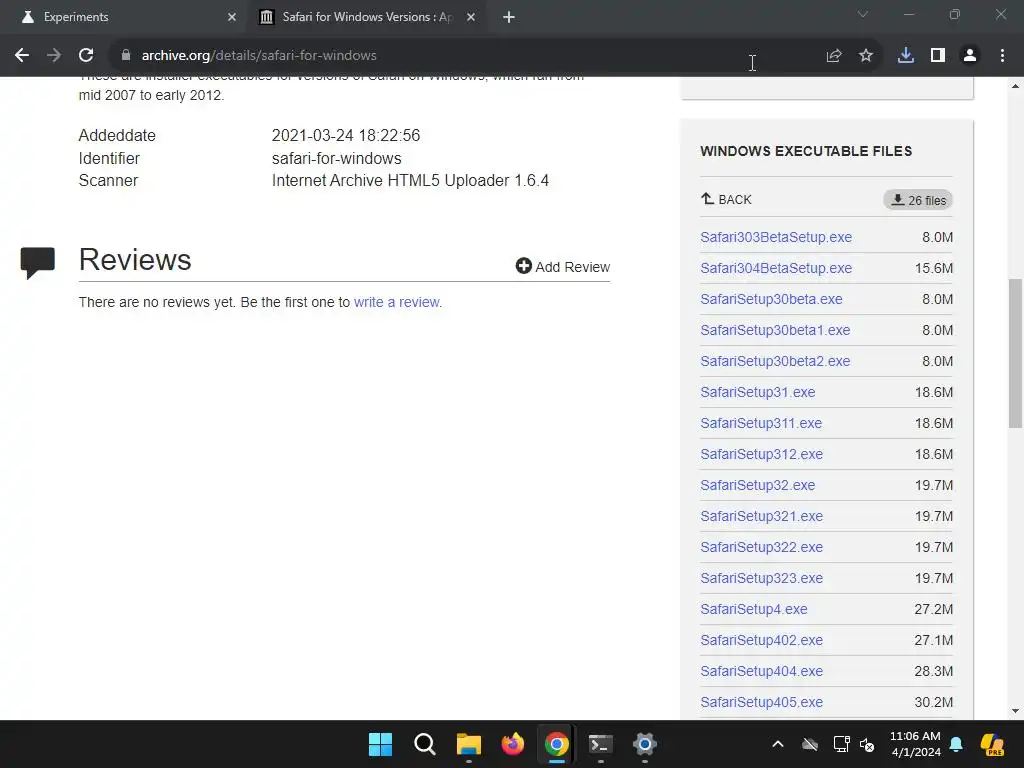Download SafariSetup322.exe
Screen dimensions: 1024x768
(761, 547)
